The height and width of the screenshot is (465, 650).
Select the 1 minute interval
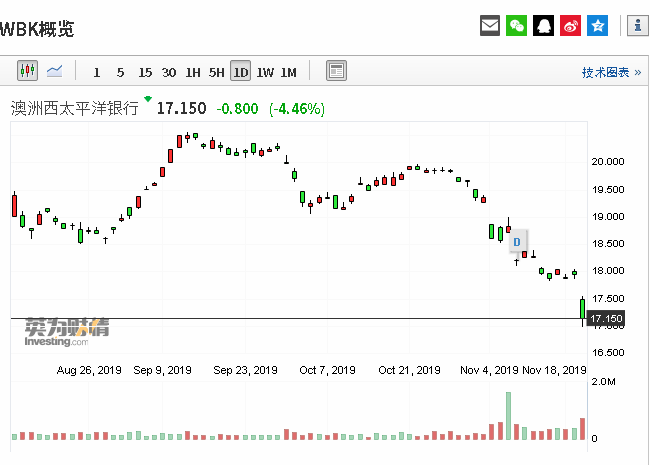pyautogui.click(x=97, y=73)
